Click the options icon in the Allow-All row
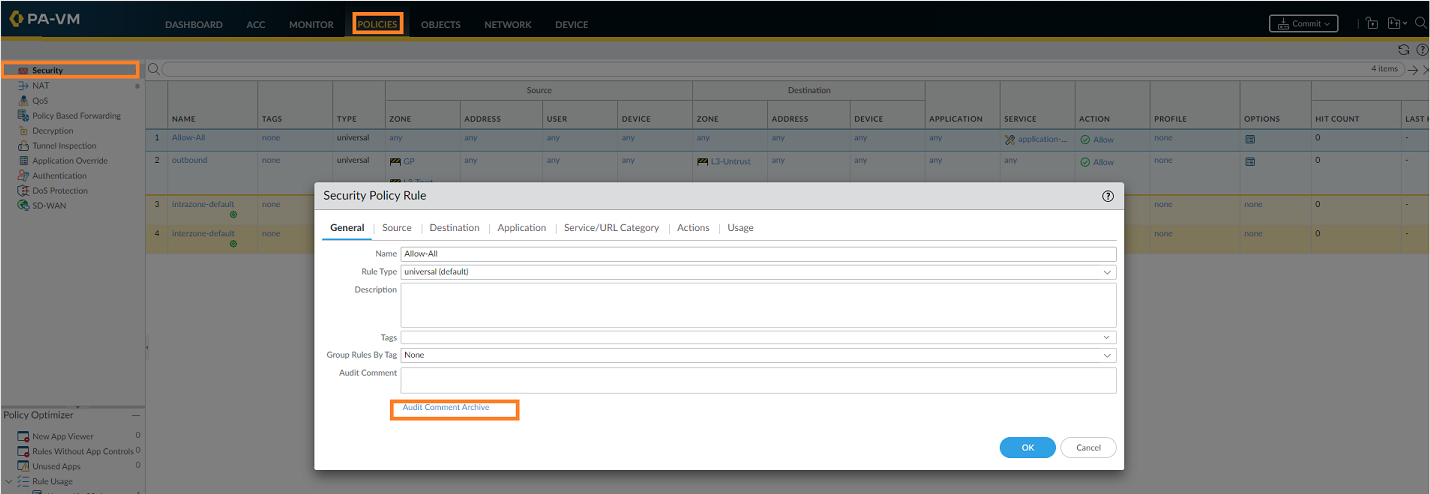 [1250, 139]
